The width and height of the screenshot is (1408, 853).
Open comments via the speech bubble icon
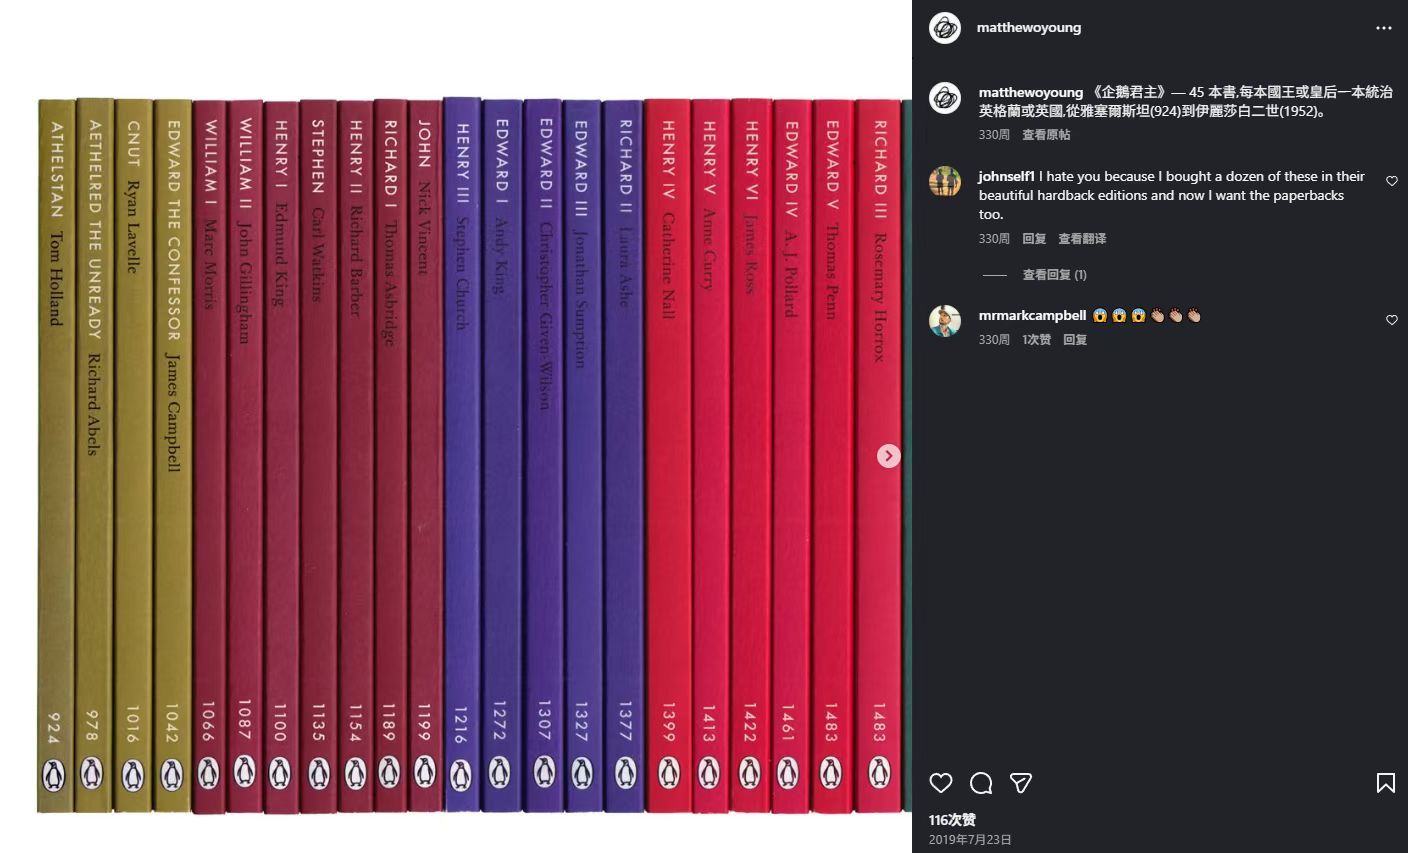981,783
